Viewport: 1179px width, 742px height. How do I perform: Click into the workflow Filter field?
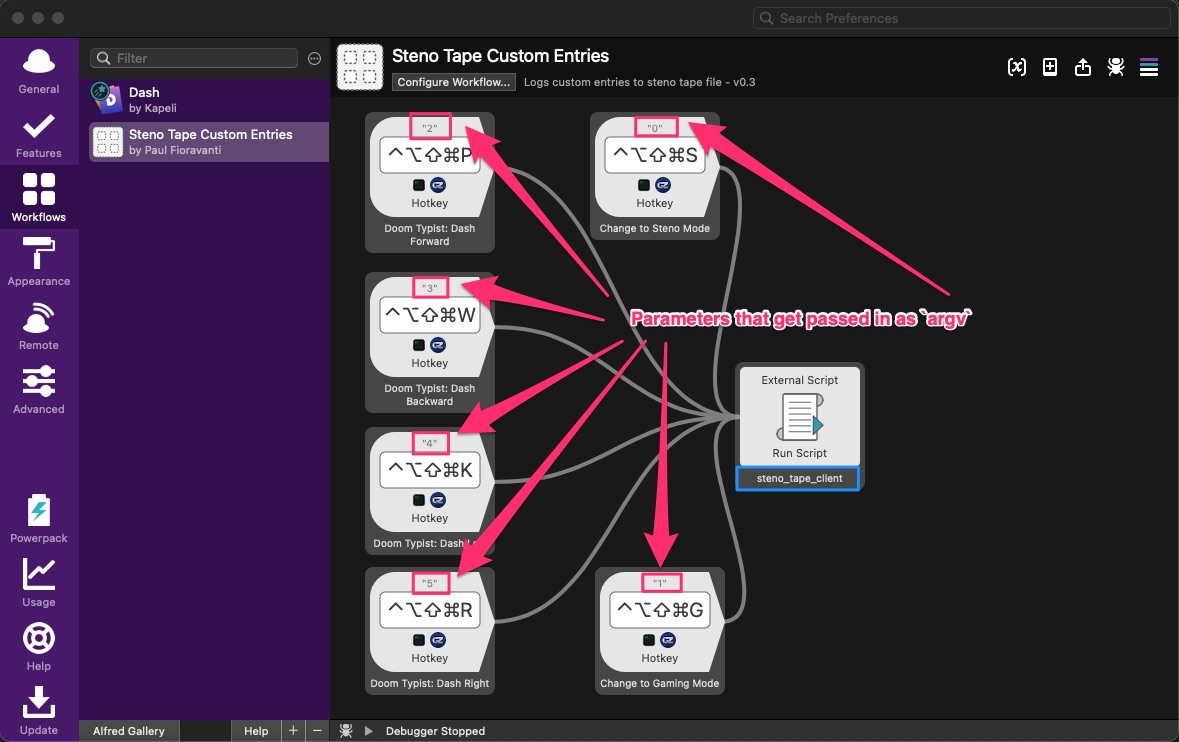tap(194, 59)
